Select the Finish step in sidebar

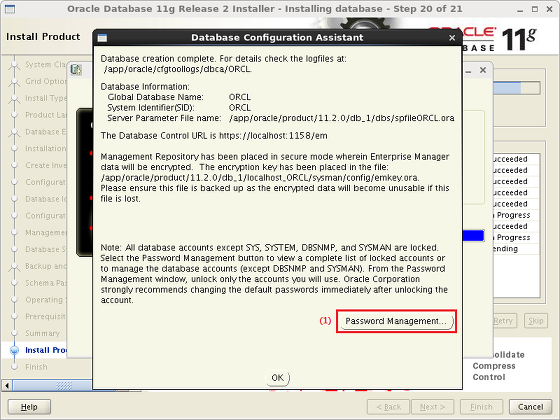coord(36,367)
